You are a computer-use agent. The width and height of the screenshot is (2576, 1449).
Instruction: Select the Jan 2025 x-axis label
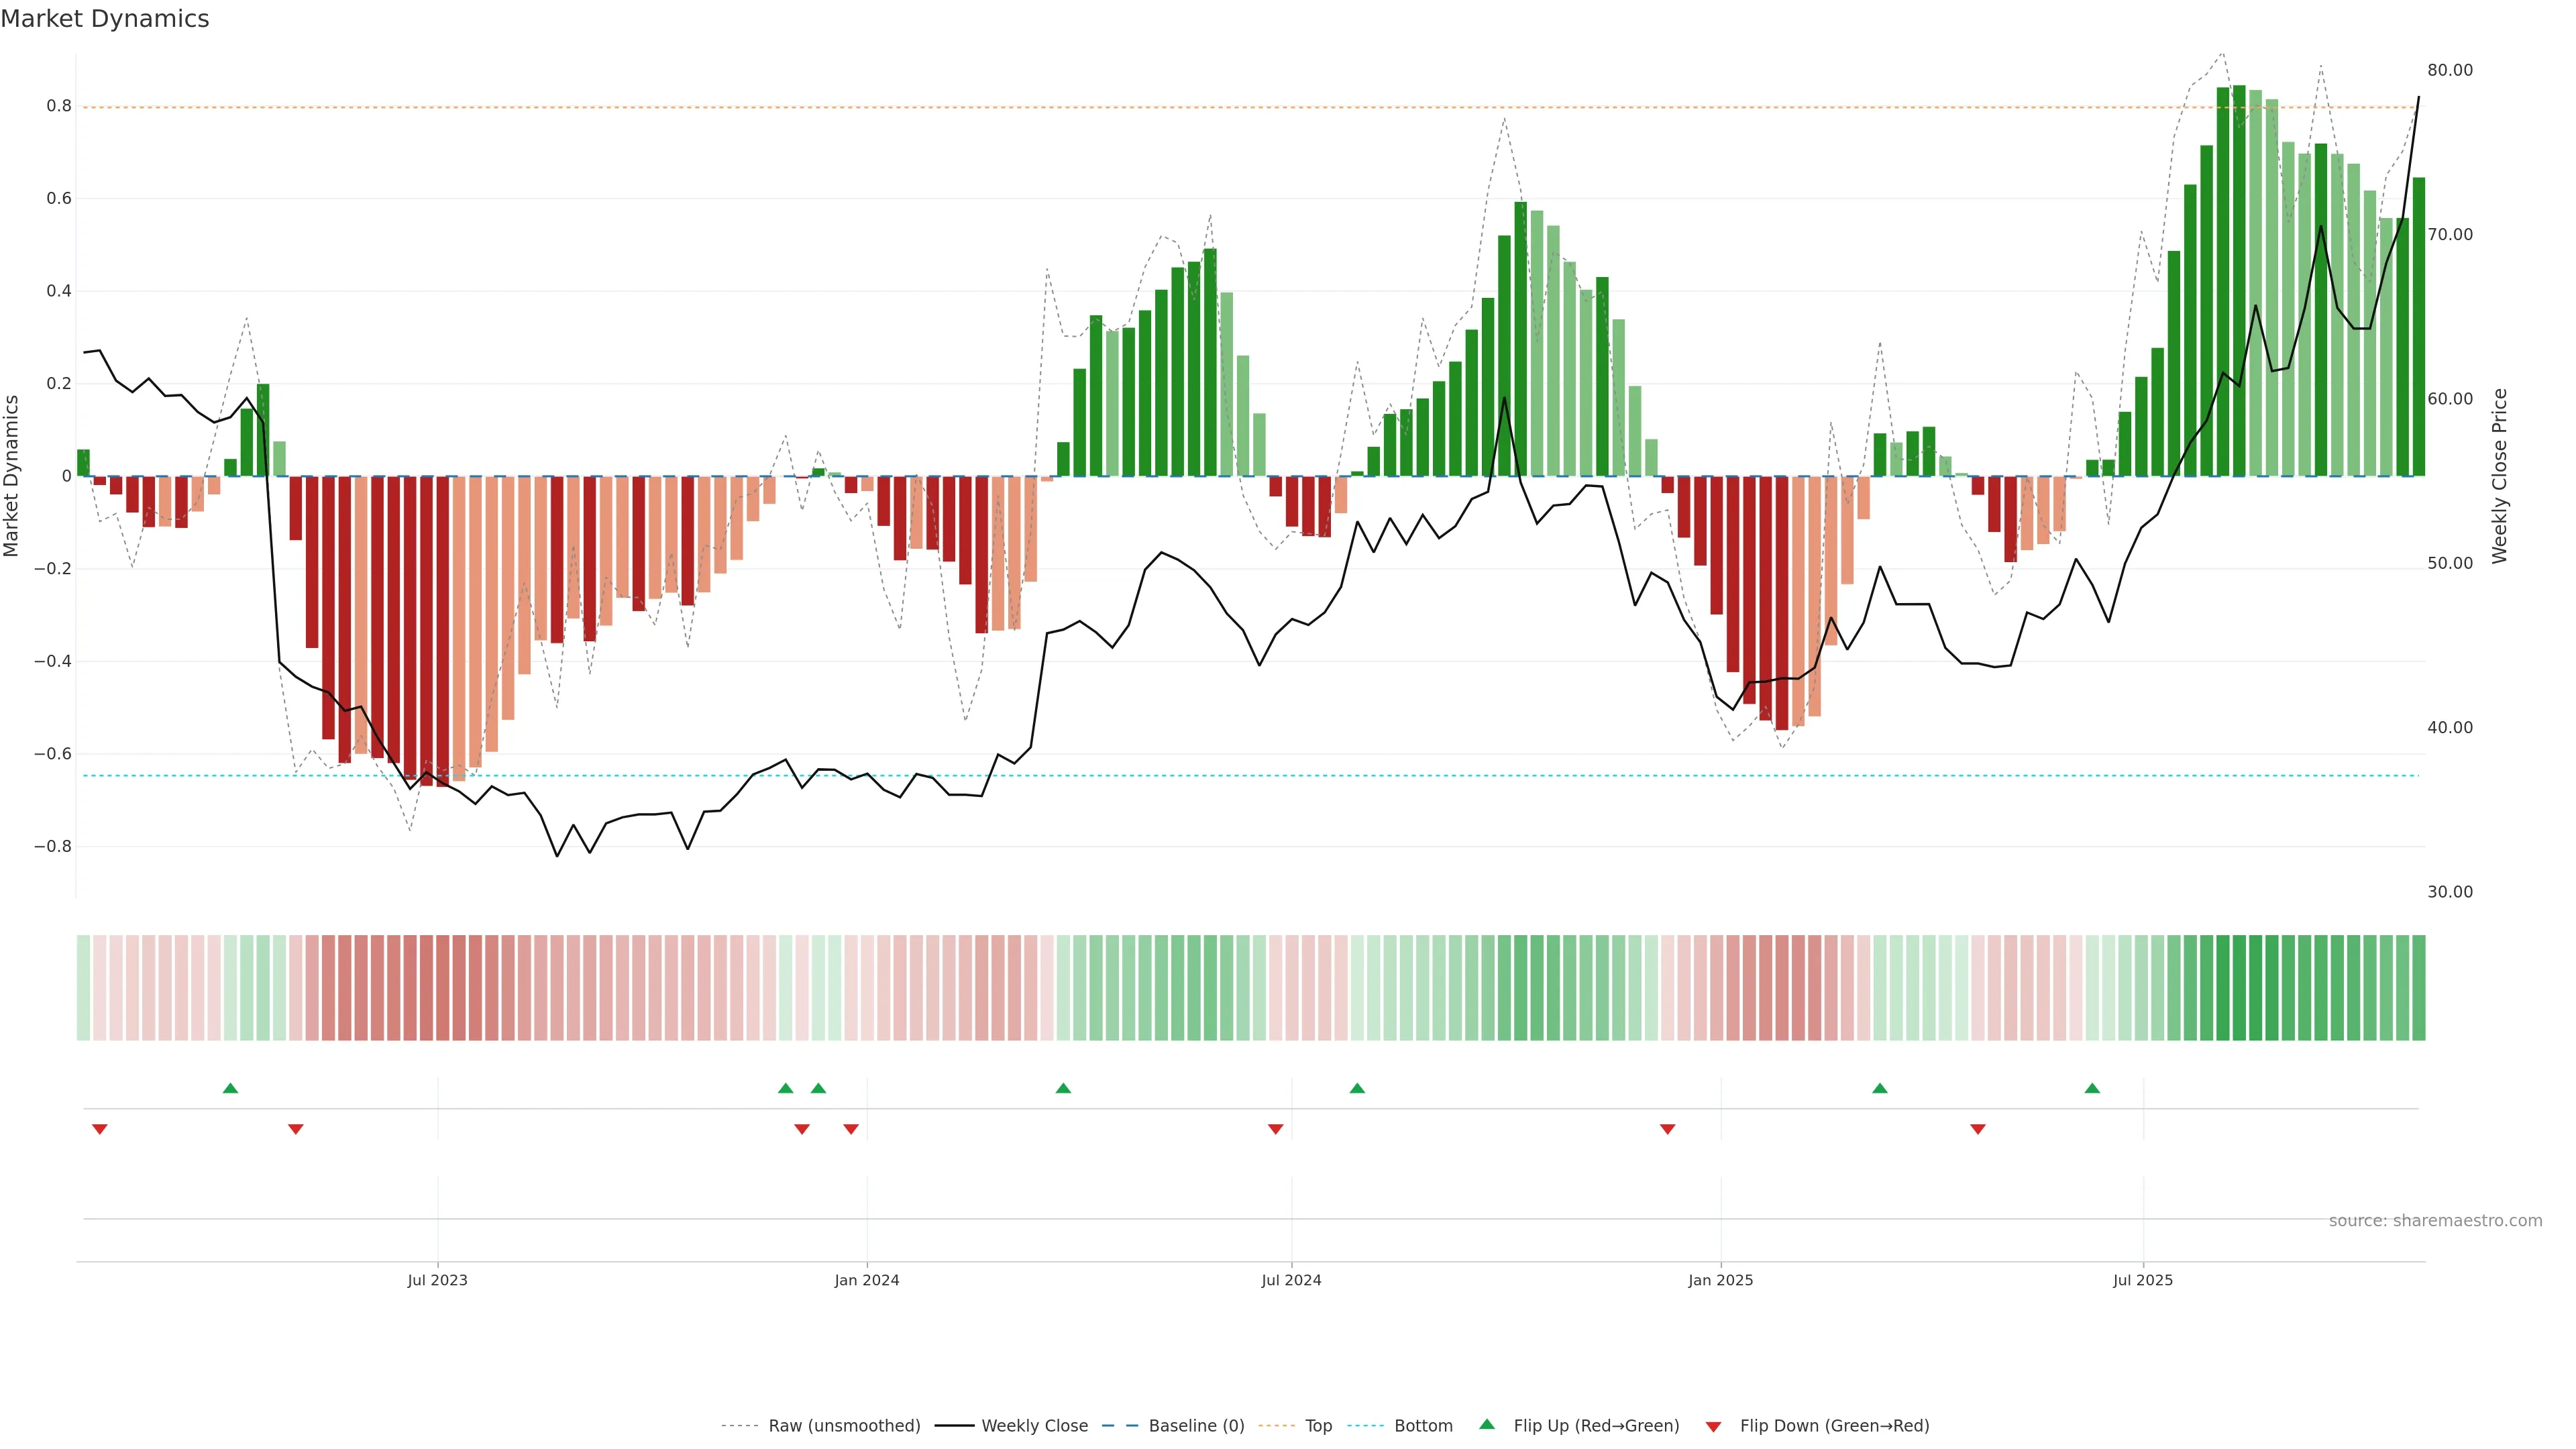[x=1720, y=1280]
